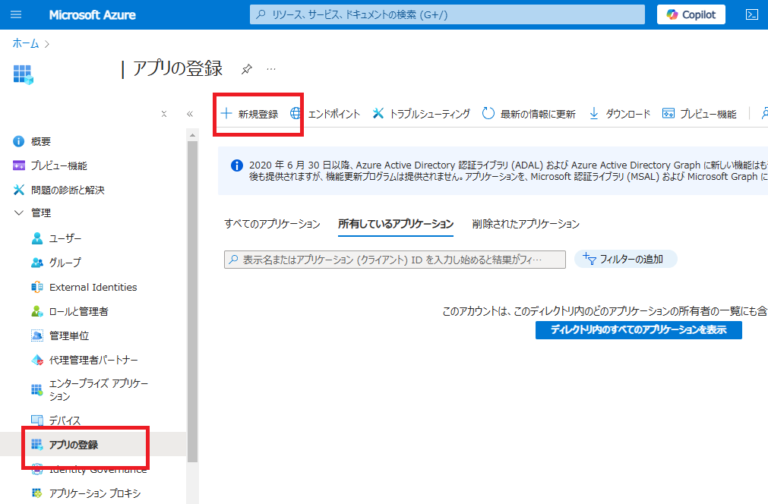This screenshot has height=504, width=768.
Task: Open エンドポイント from the toolbar
Action: tap(325, 114)
